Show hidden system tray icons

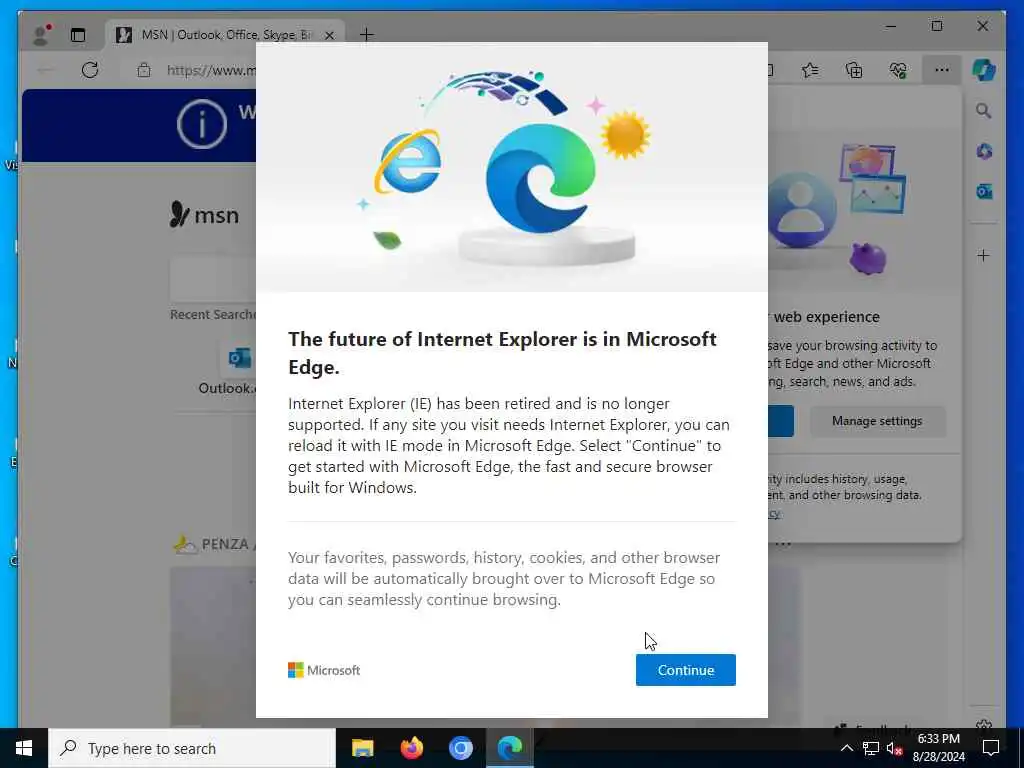846,748
